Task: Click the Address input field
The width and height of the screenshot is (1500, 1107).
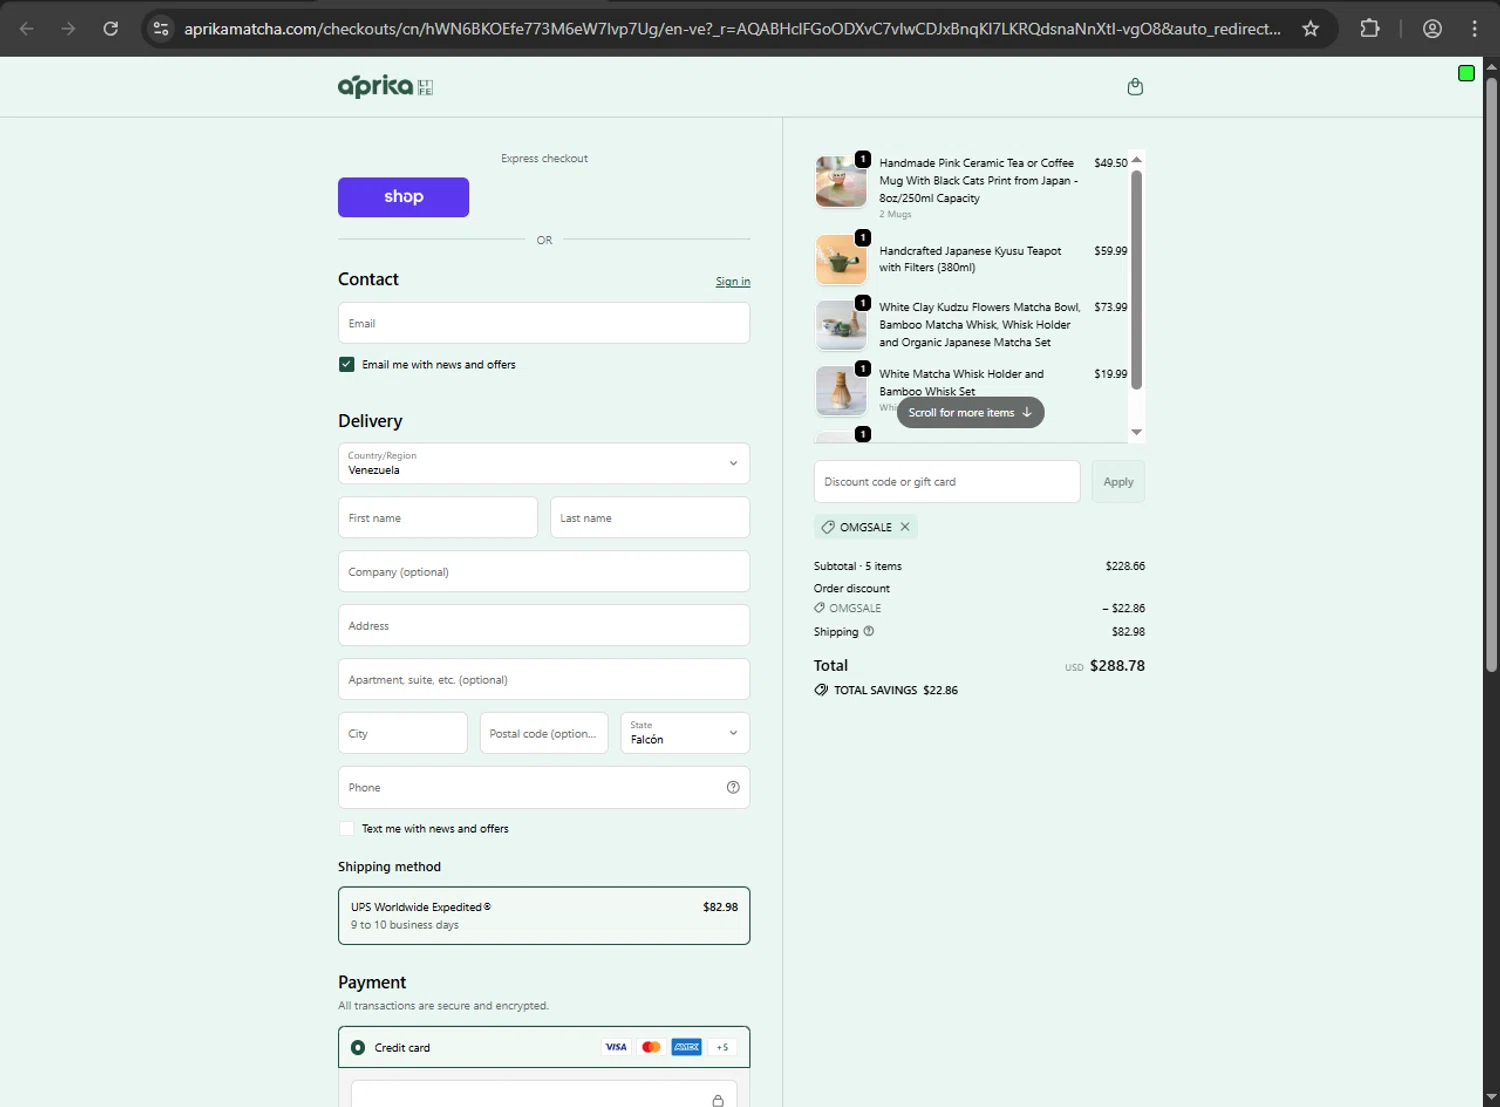Action: (544, 626)
